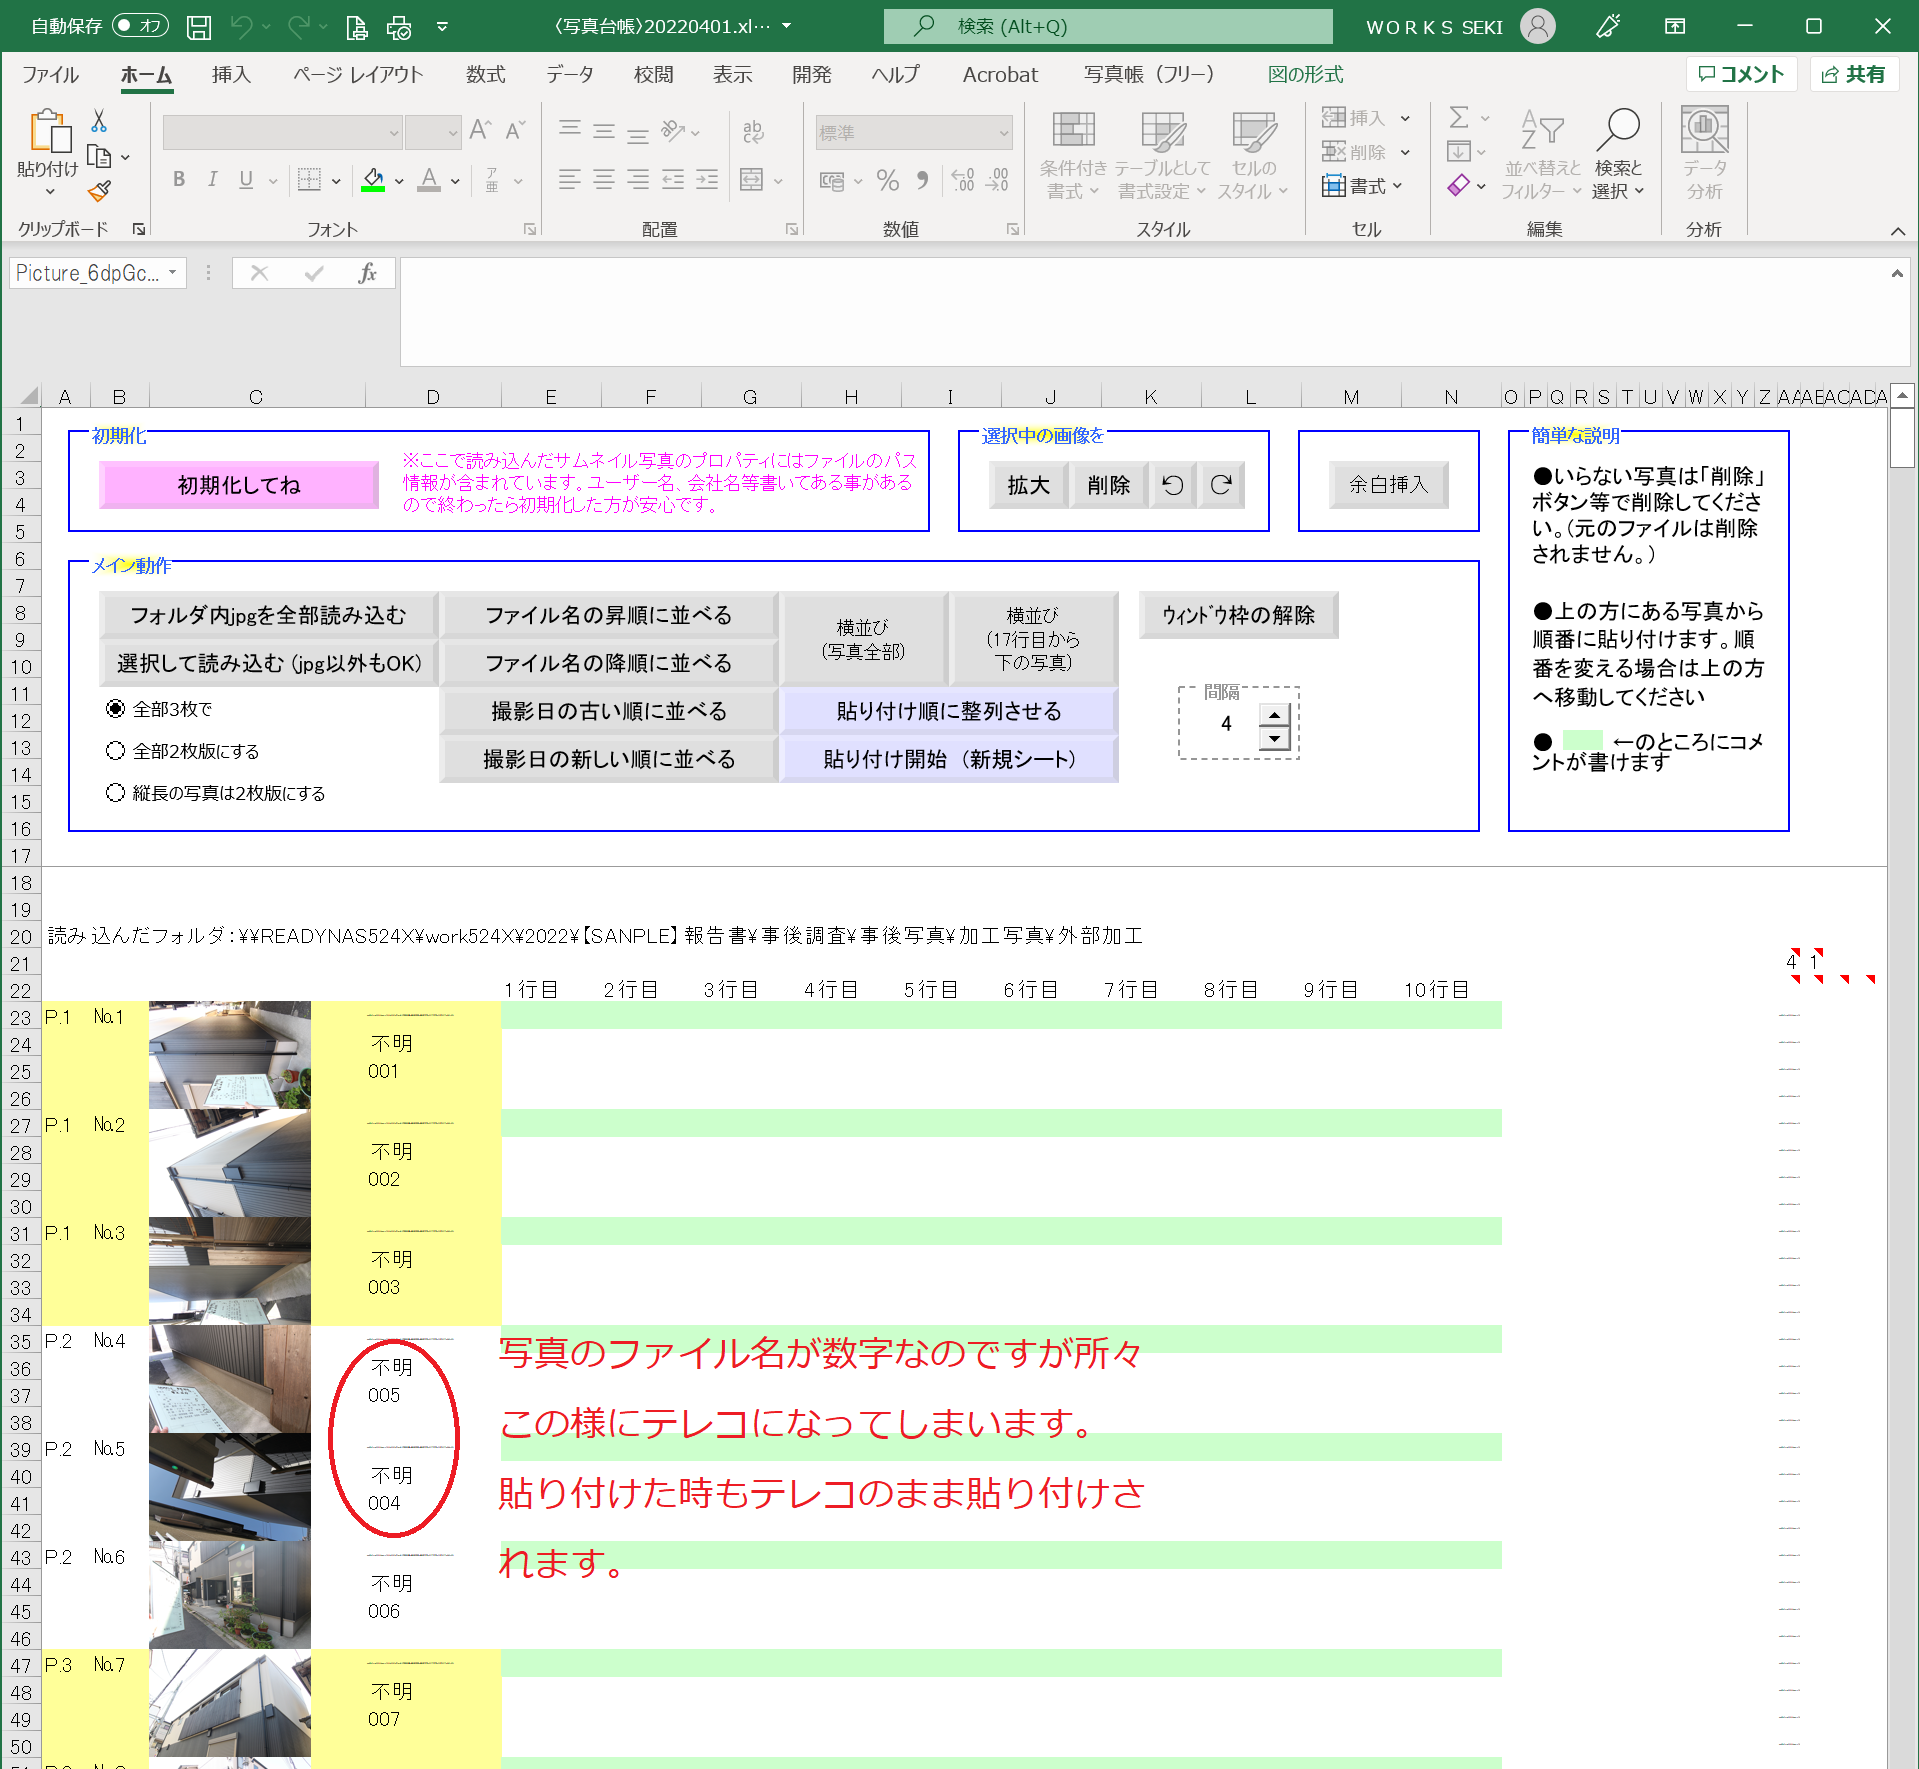The image size is (1919, 1769).
Task: Open the 挿入 ribbon tab
Action: pos(231,75)
